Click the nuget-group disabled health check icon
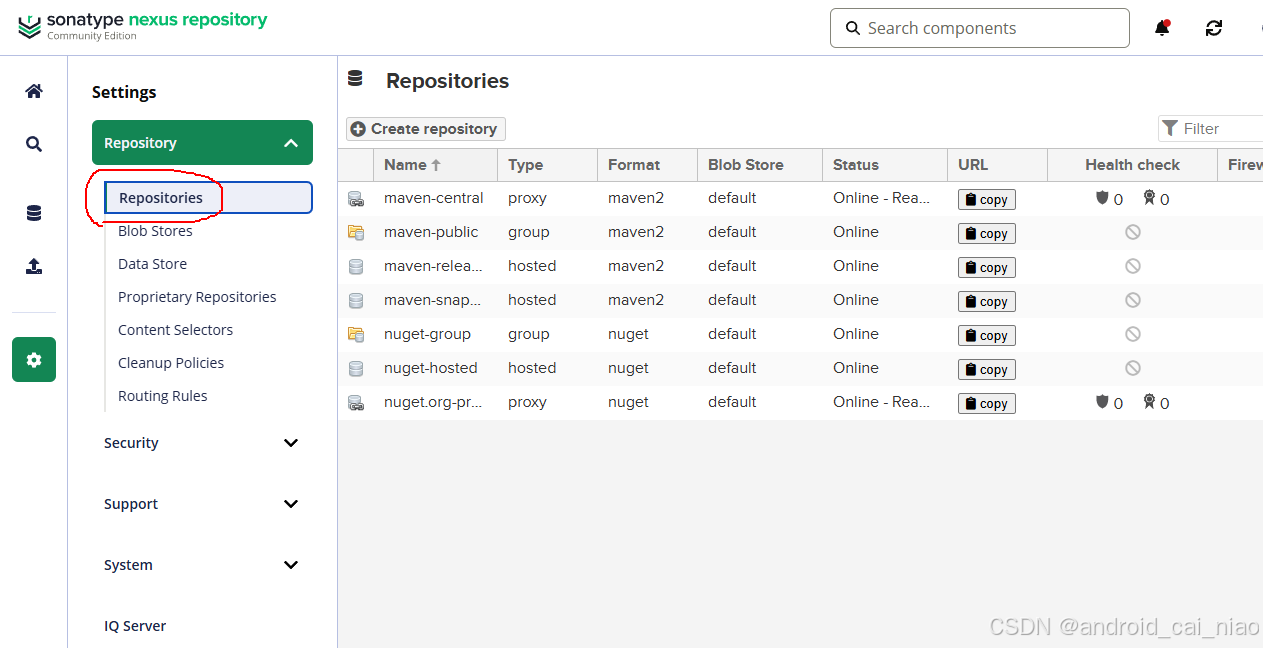The height and width of the screenshot is (648, 1263). pos(1133,334)
